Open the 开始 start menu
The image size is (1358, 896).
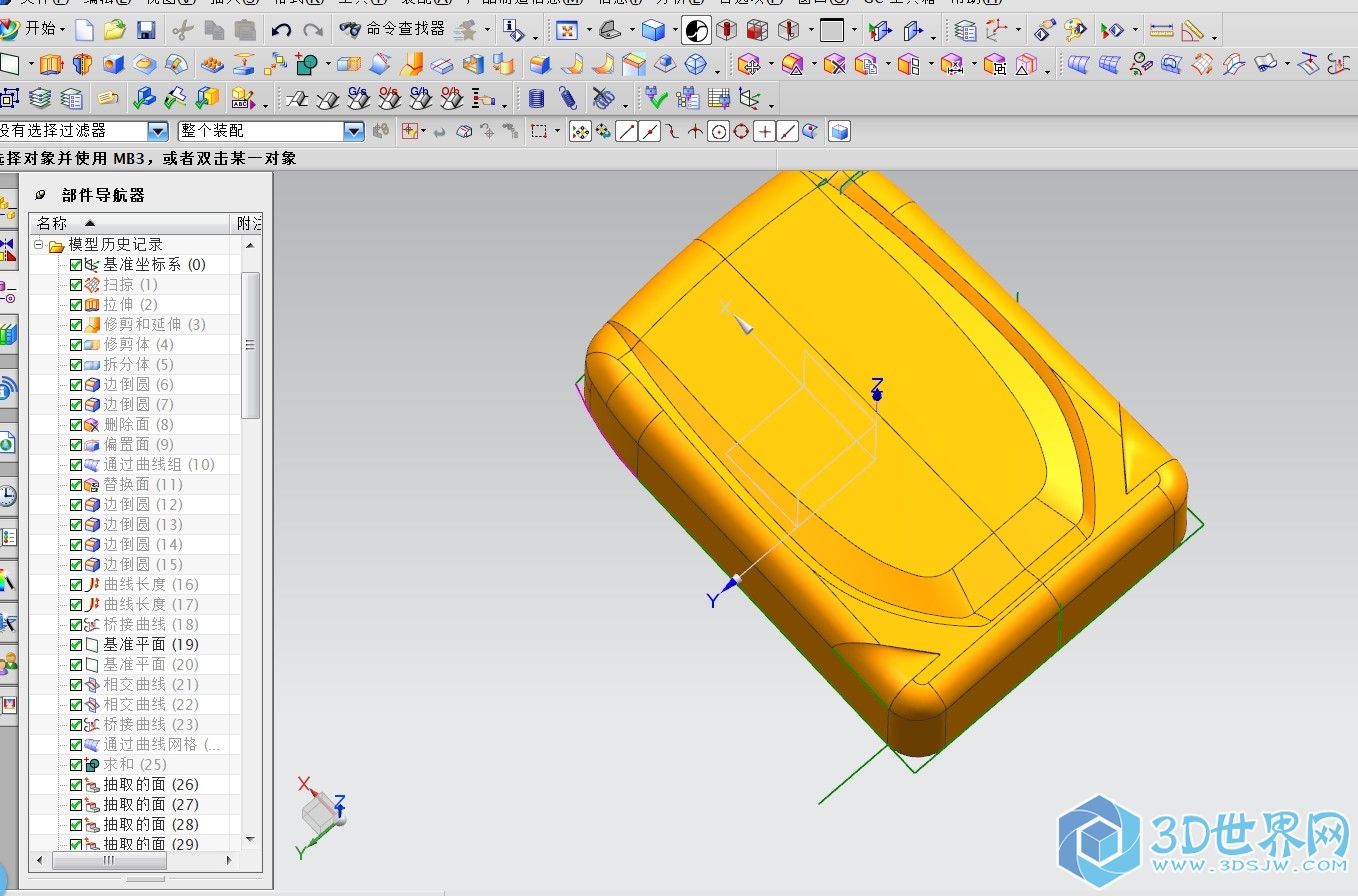[33, 30]
